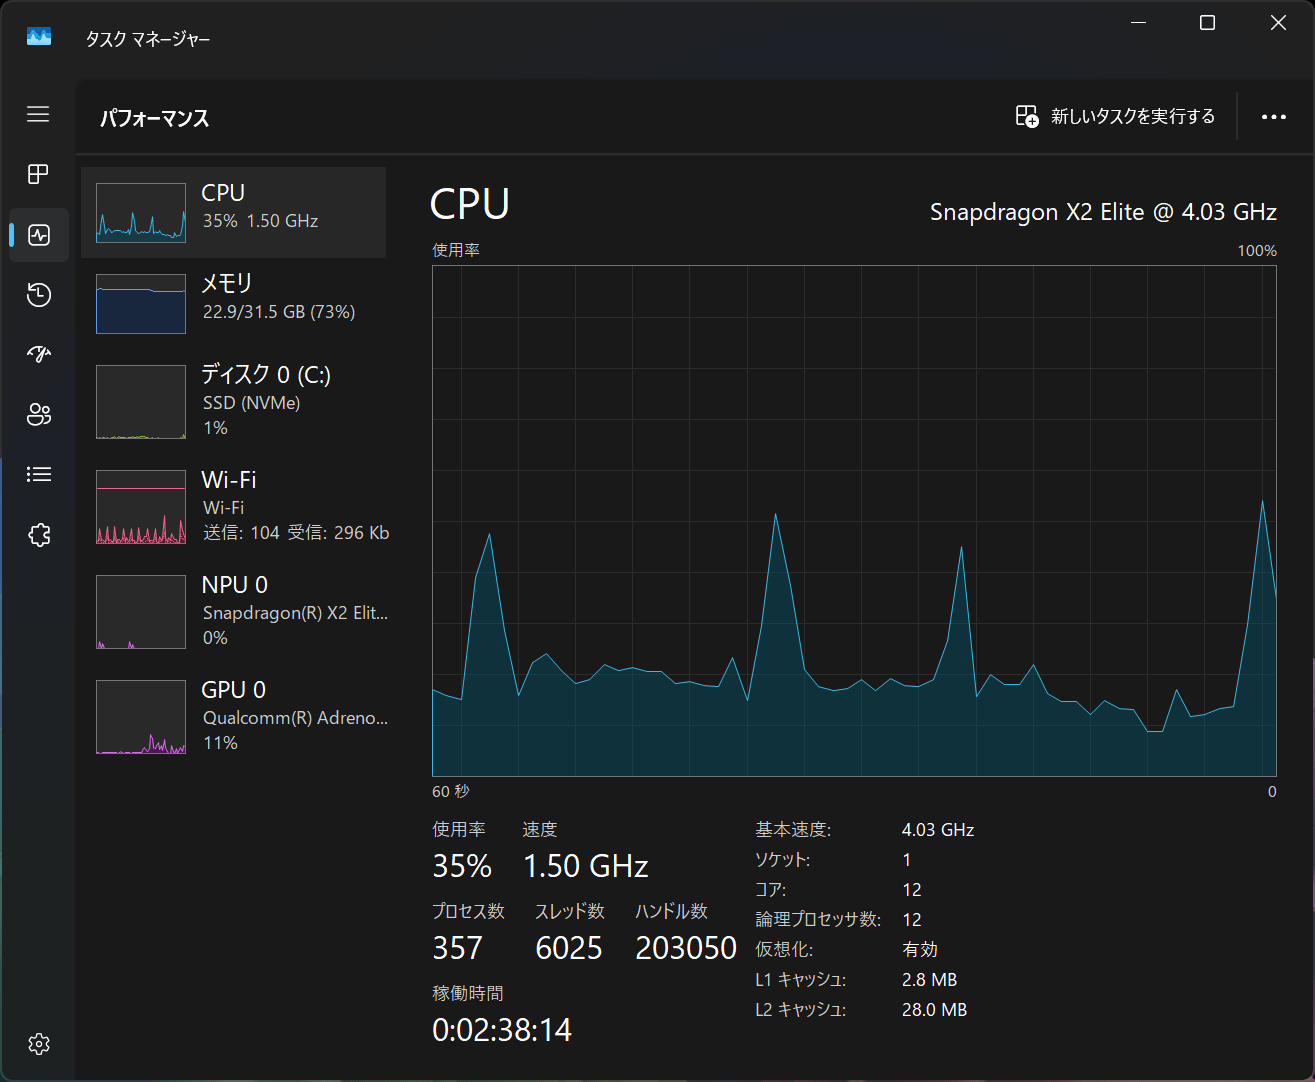Click the 論理プロセッサ数 label
Image resolution: width=1315 pixels, height=1082 pixels.
818,920
